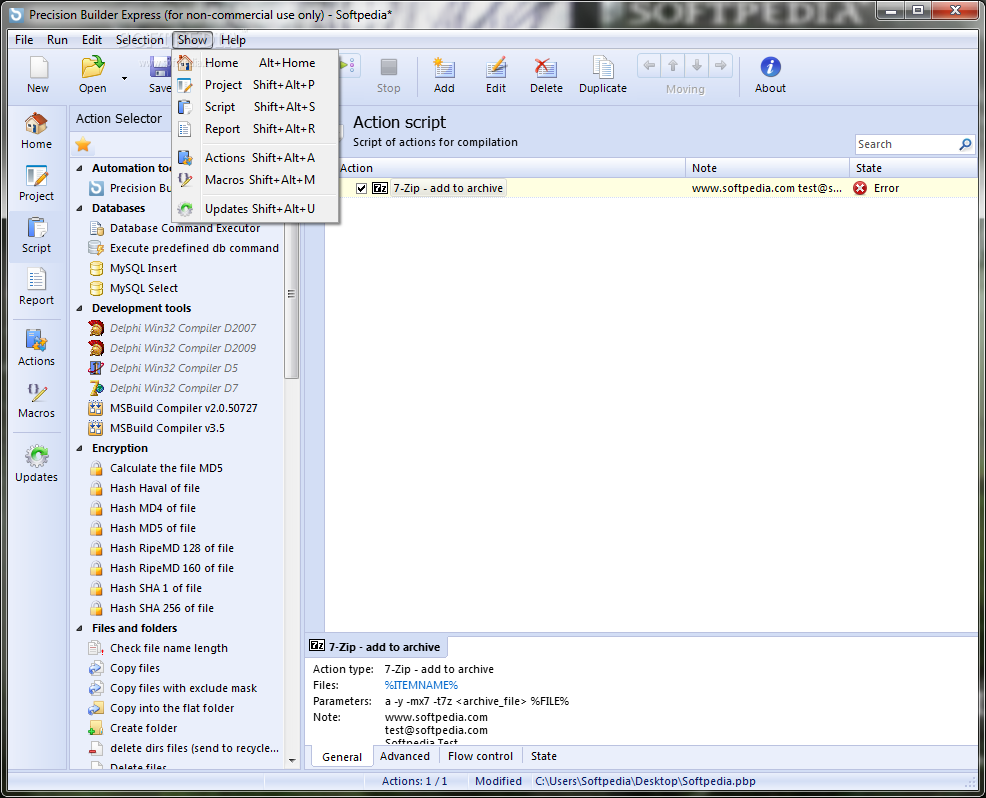This screenshot has height=798, width=986.
Task: Click the MySQL Insert database icon
Action: coord(96,269)
